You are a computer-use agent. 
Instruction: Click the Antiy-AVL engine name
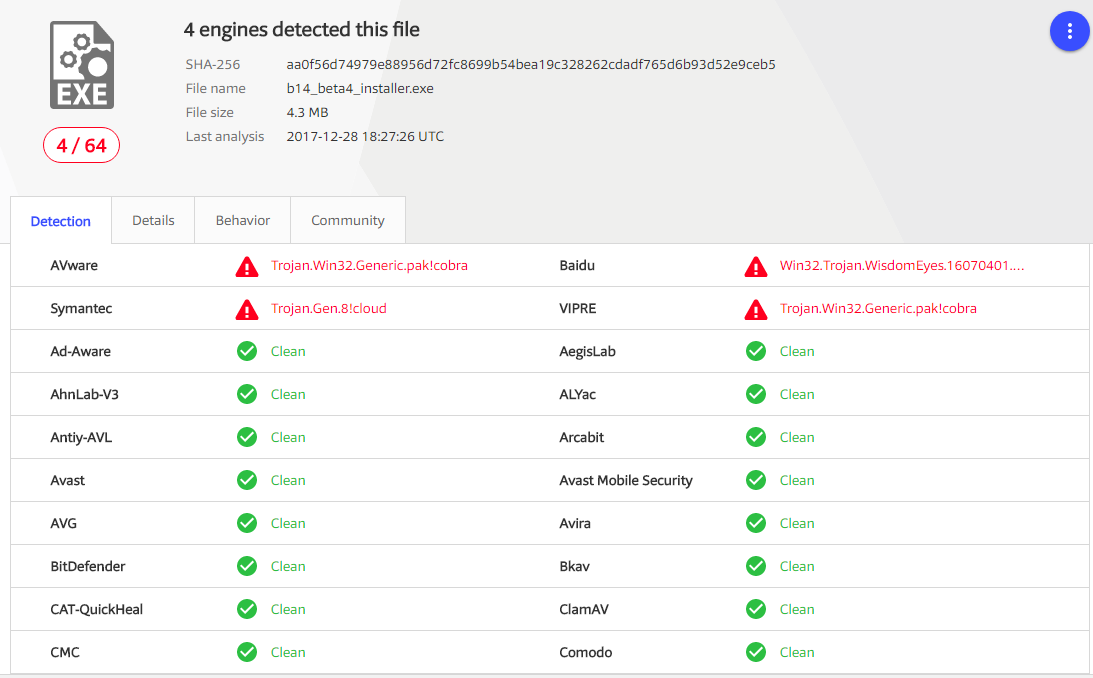(81, 438)
